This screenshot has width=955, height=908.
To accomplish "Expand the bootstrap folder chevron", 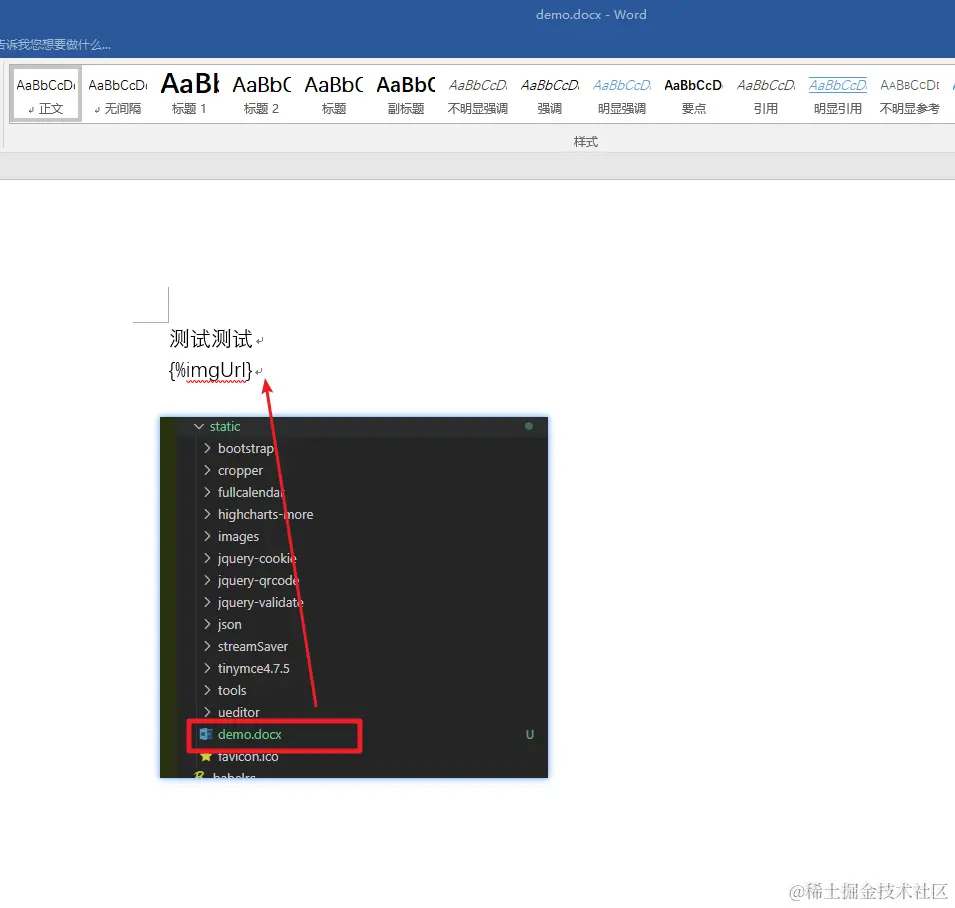I will coord(207,448).
